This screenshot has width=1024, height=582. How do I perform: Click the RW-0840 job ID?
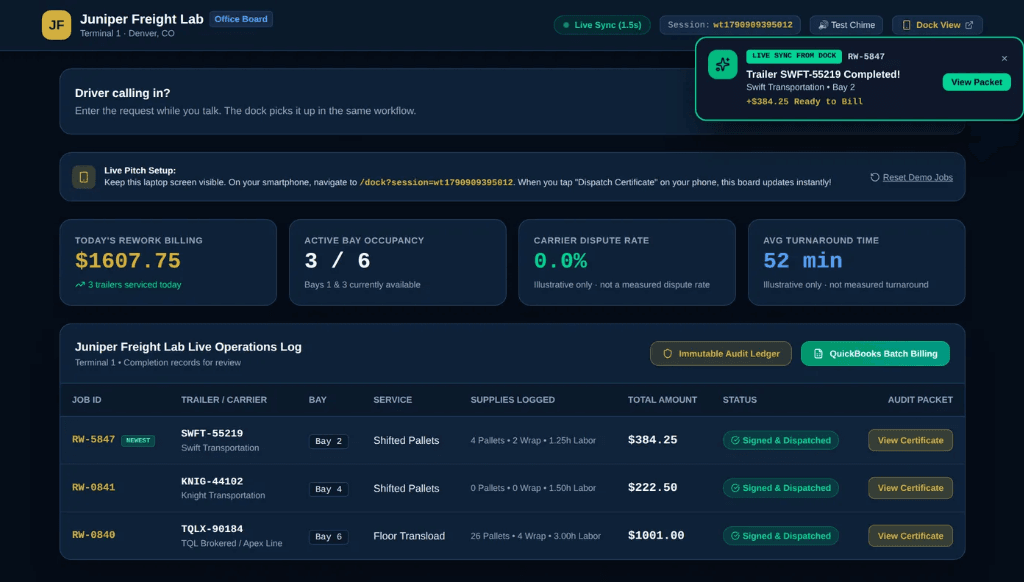coord(93,535)
